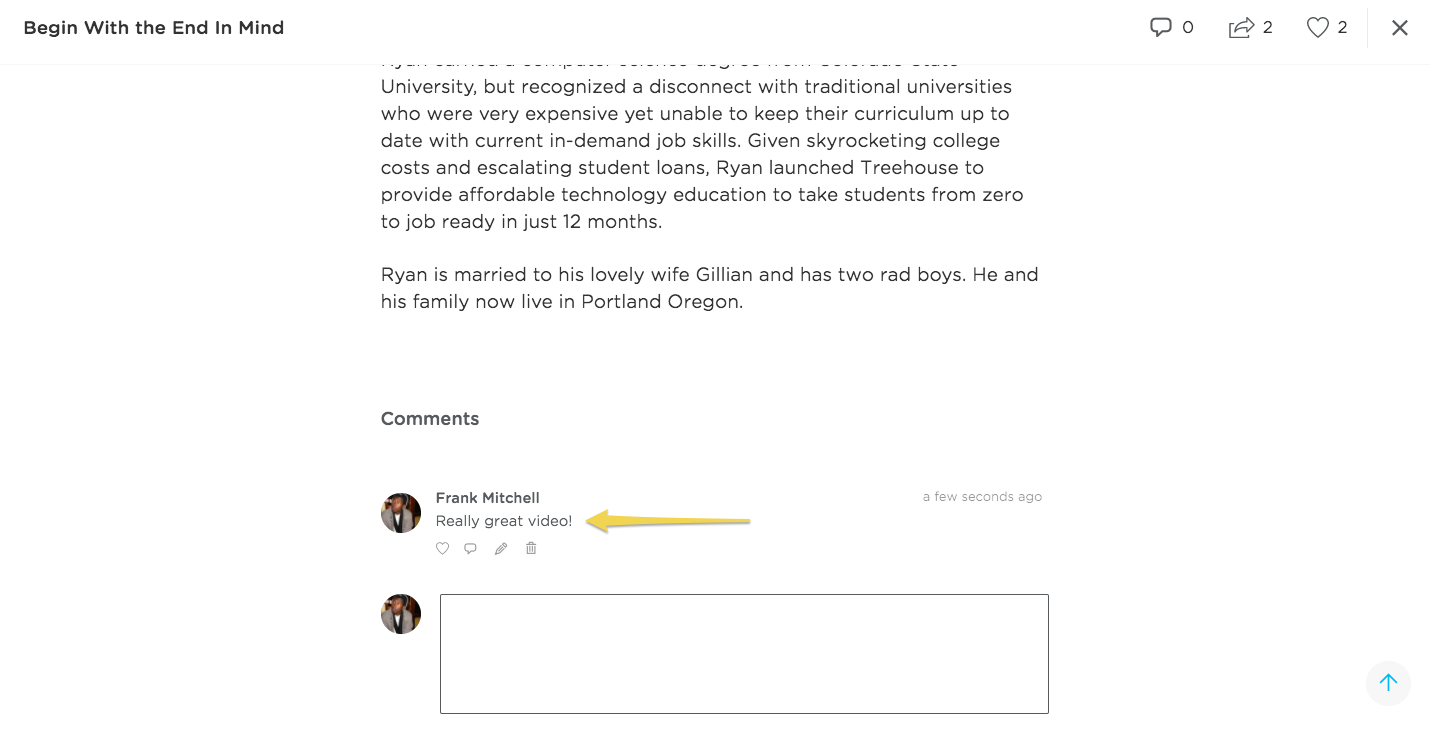
Task: Open comments via header speech bubble icon
Action: (x=1160, y=28)
